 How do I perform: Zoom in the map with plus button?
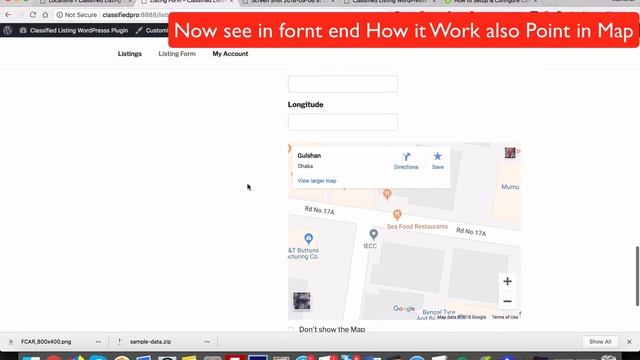[x=507, y=281]
